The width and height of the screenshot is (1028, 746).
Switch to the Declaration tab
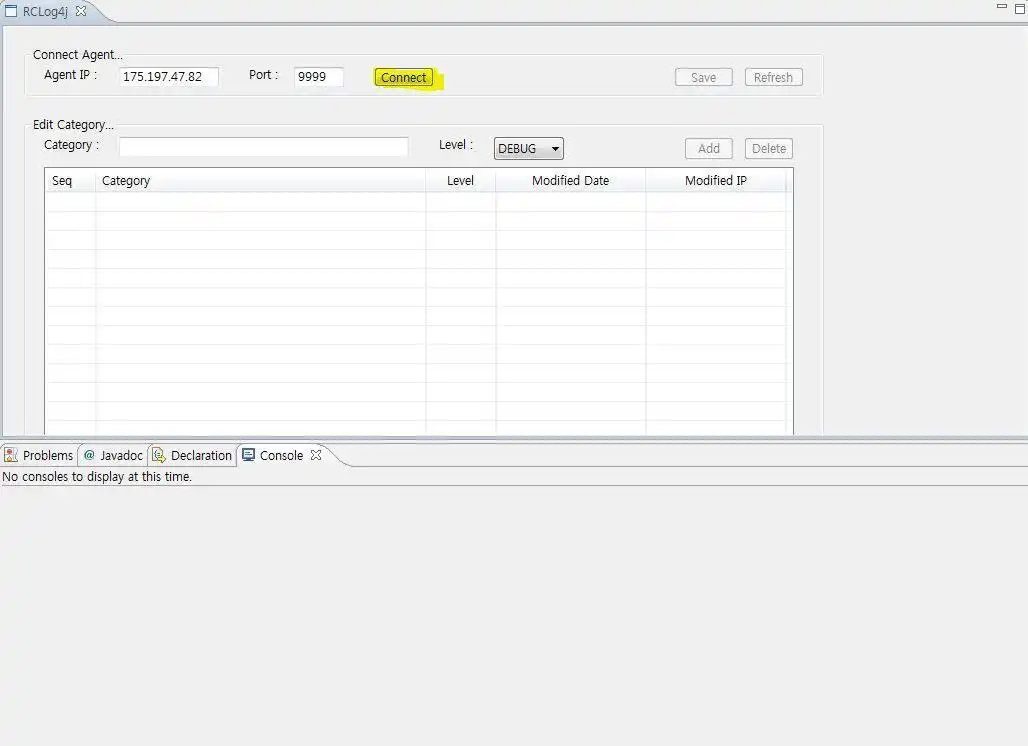pos(192,455)
